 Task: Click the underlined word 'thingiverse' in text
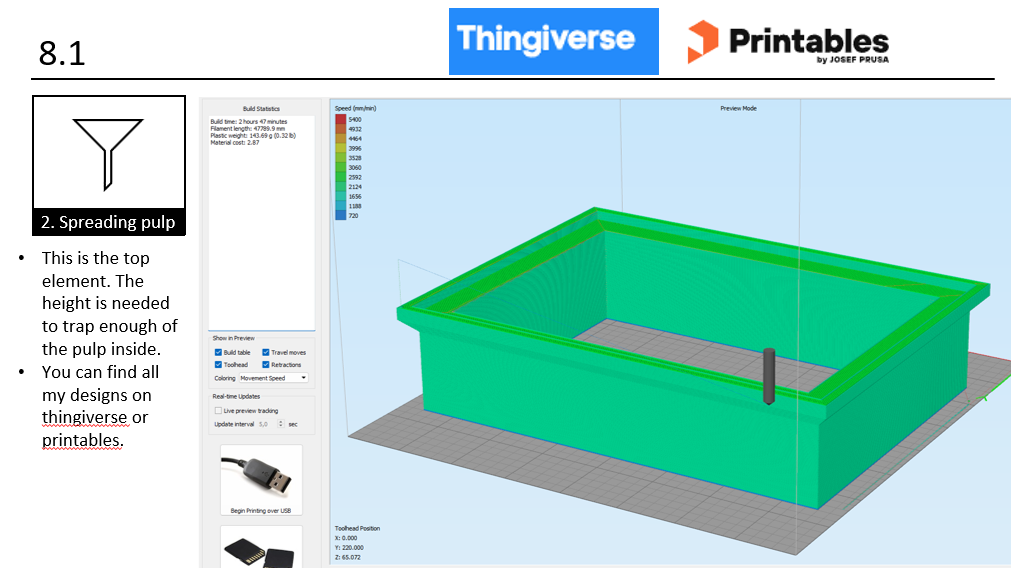84,418
